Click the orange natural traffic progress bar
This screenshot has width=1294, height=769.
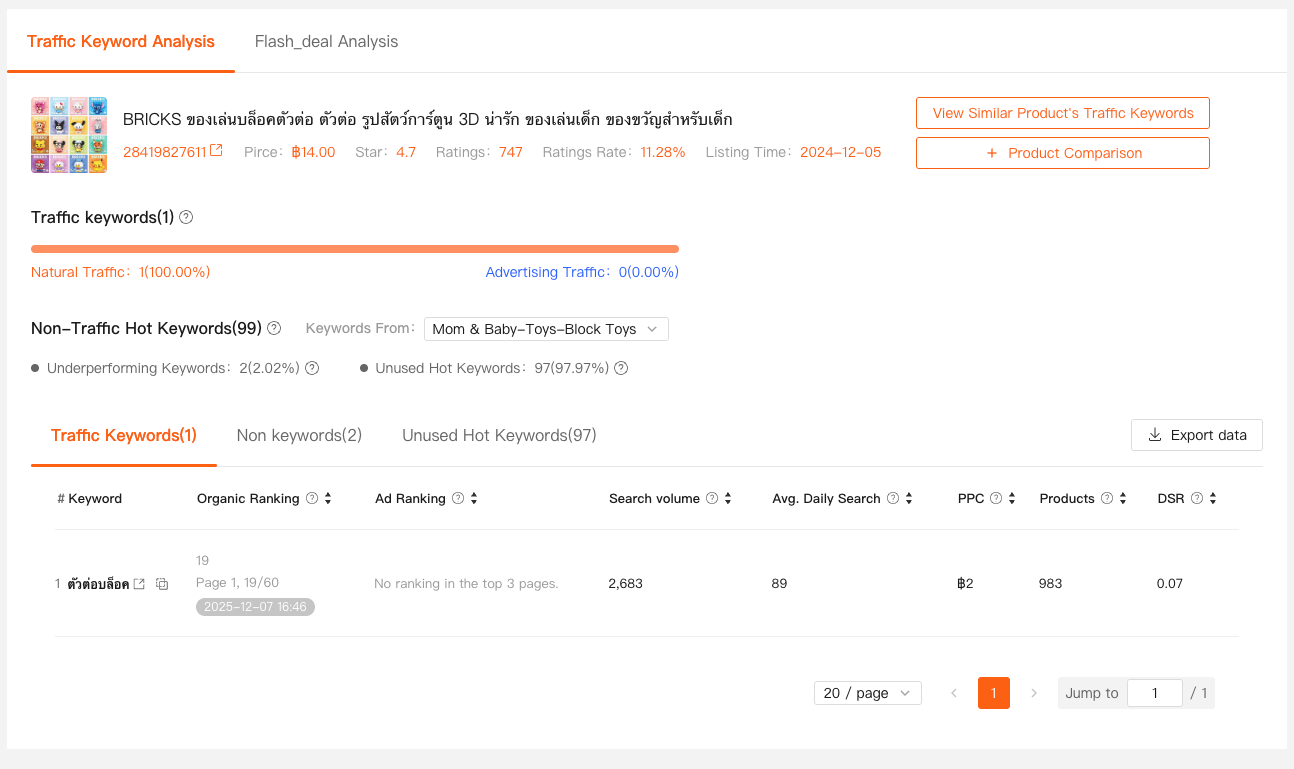[354, 249]
